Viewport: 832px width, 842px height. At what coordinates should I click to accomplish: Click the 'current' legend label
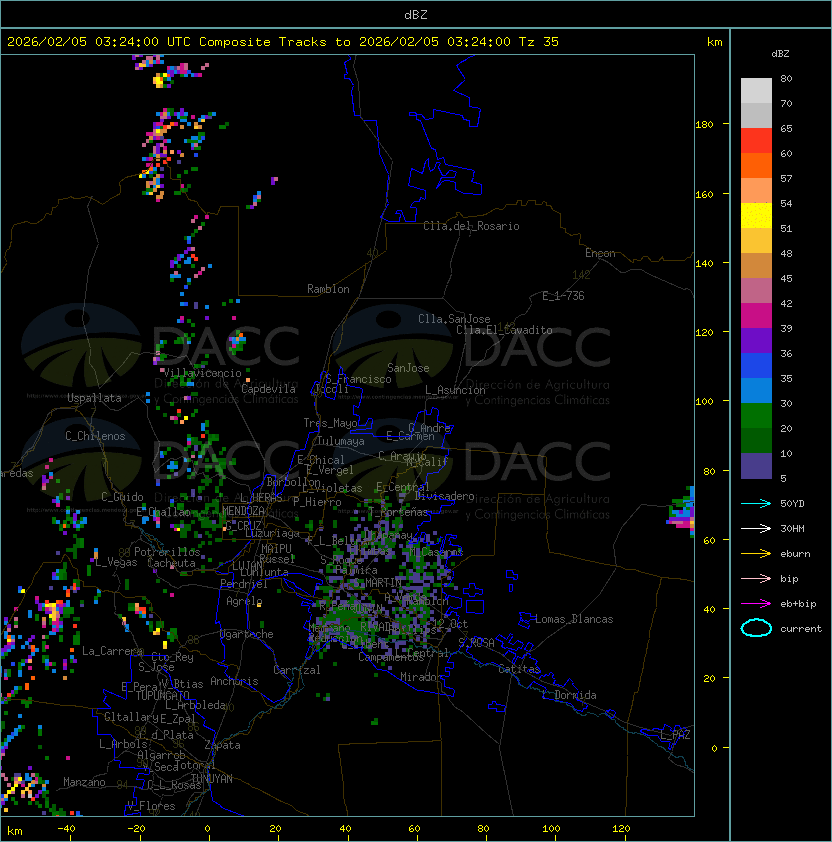(x=801, y=629)
